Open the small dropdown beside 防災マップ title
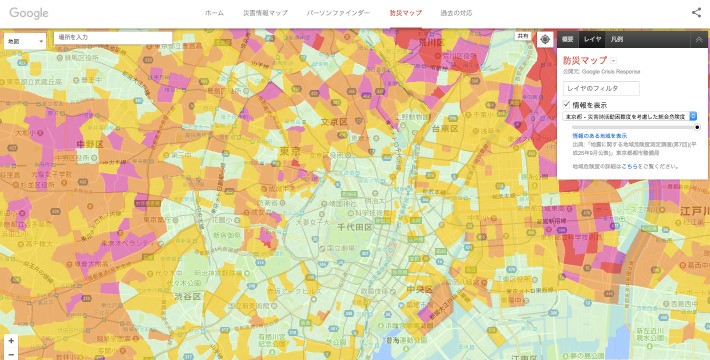Viewport: 710px width, 360px height. click(x=614, y=61)
